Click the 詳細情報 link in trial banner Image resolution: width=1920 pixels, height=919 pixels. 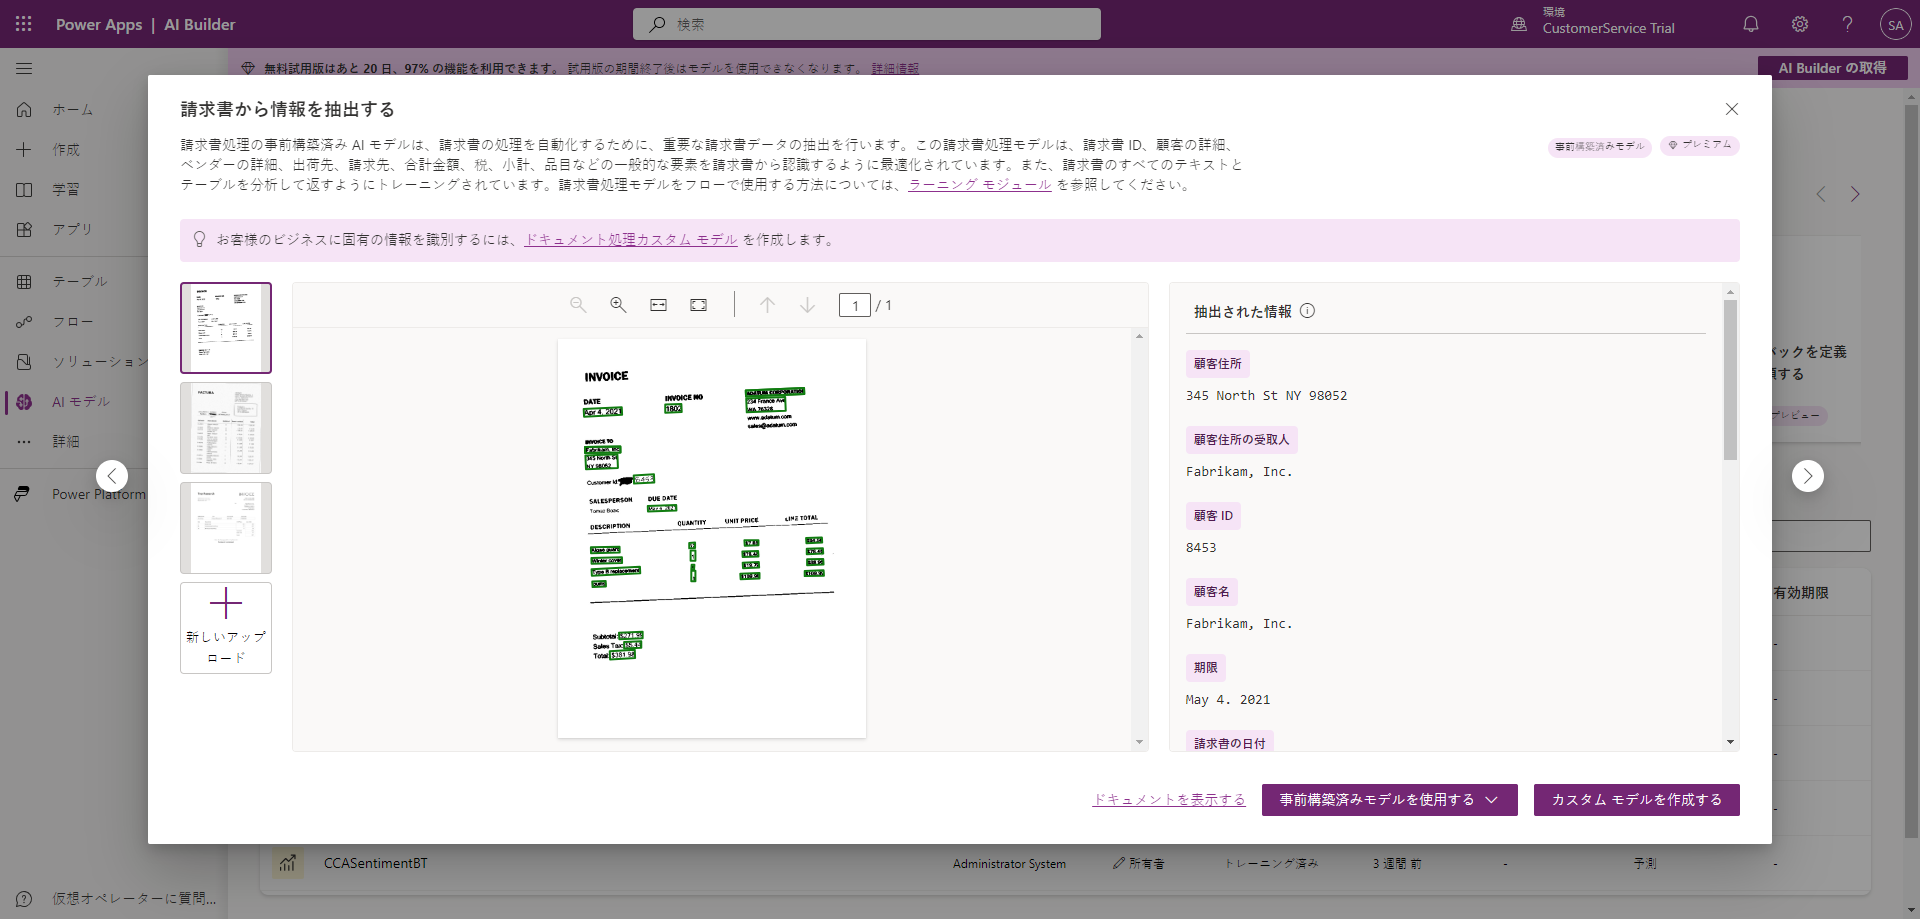pyautogui.click(x=895, y=69)
